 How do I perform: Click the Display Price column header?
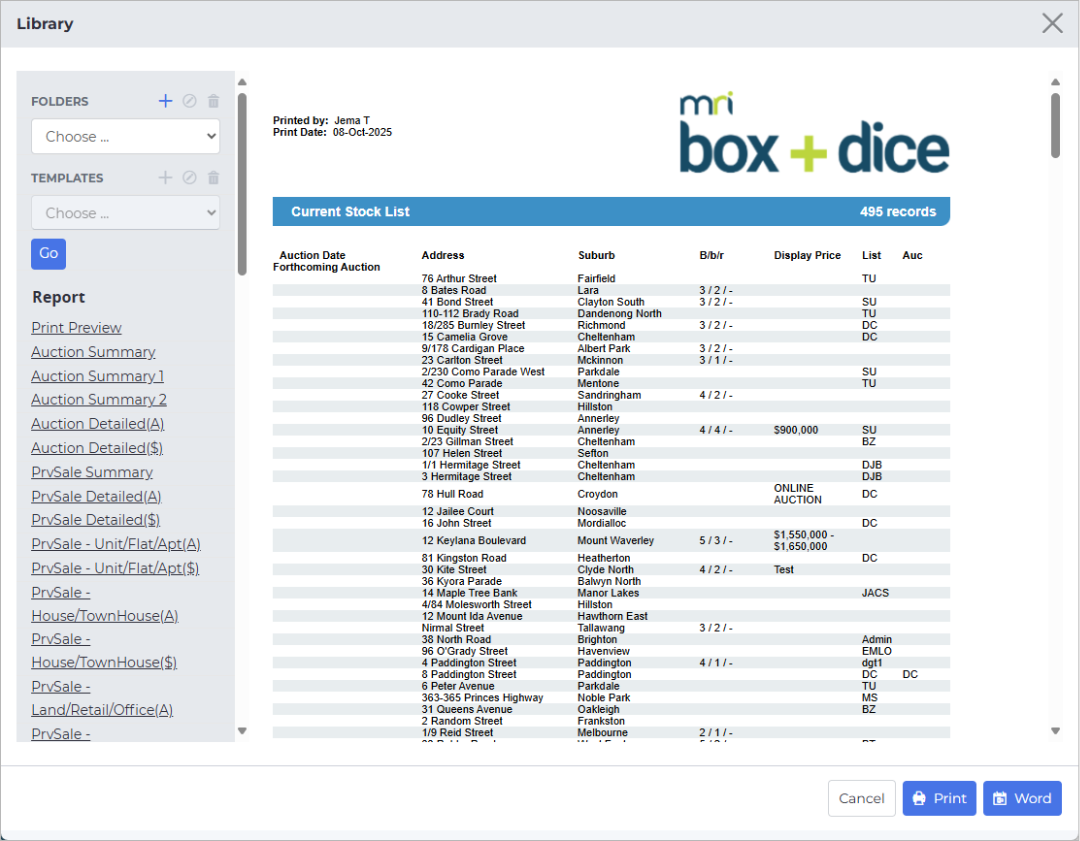807,255
